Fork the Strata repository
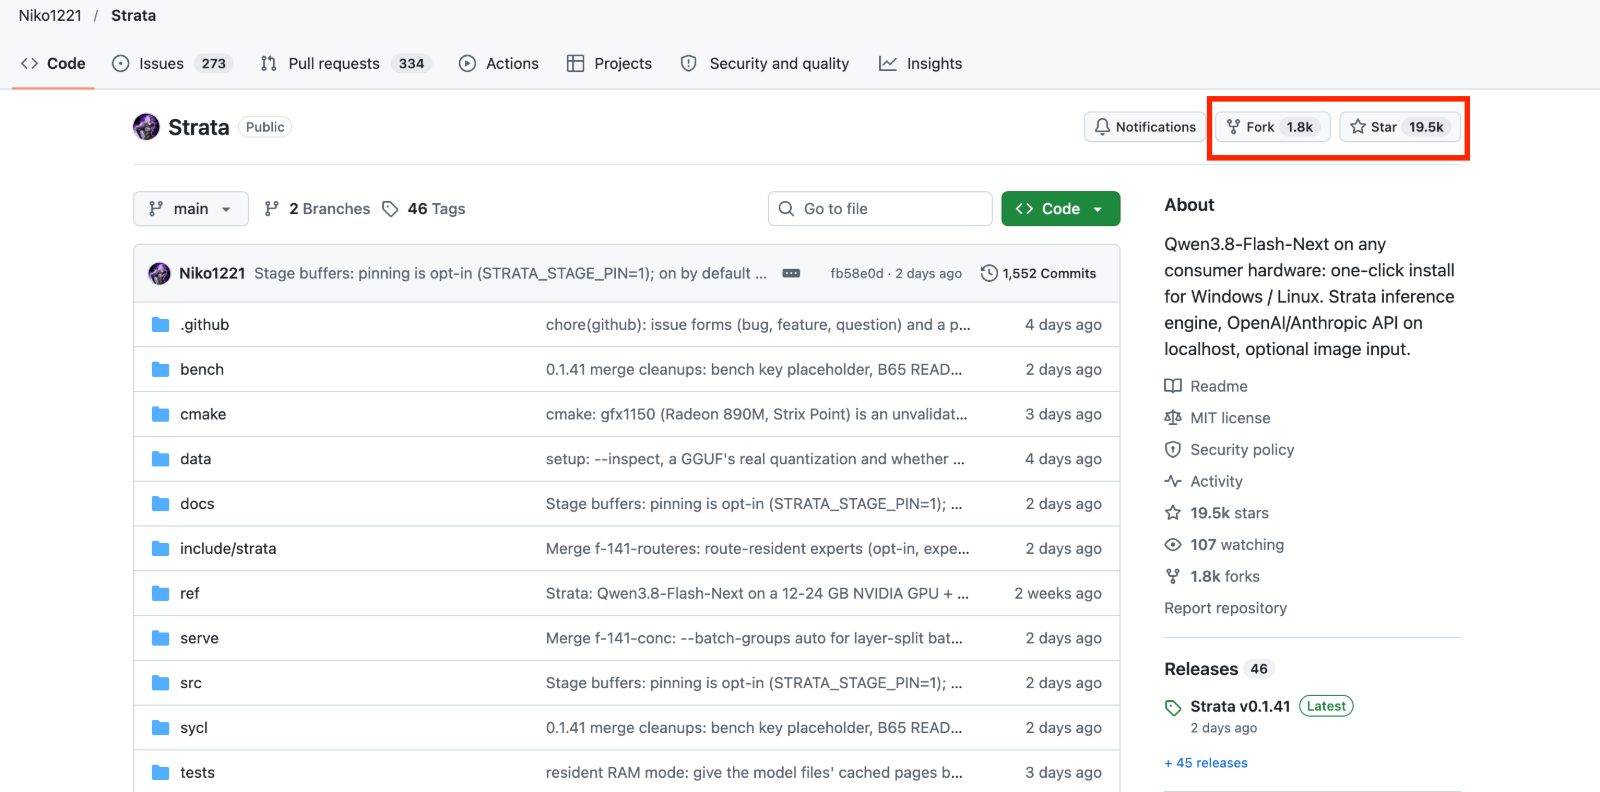Screen dimensions: 1600x792 coord(1272,127)
